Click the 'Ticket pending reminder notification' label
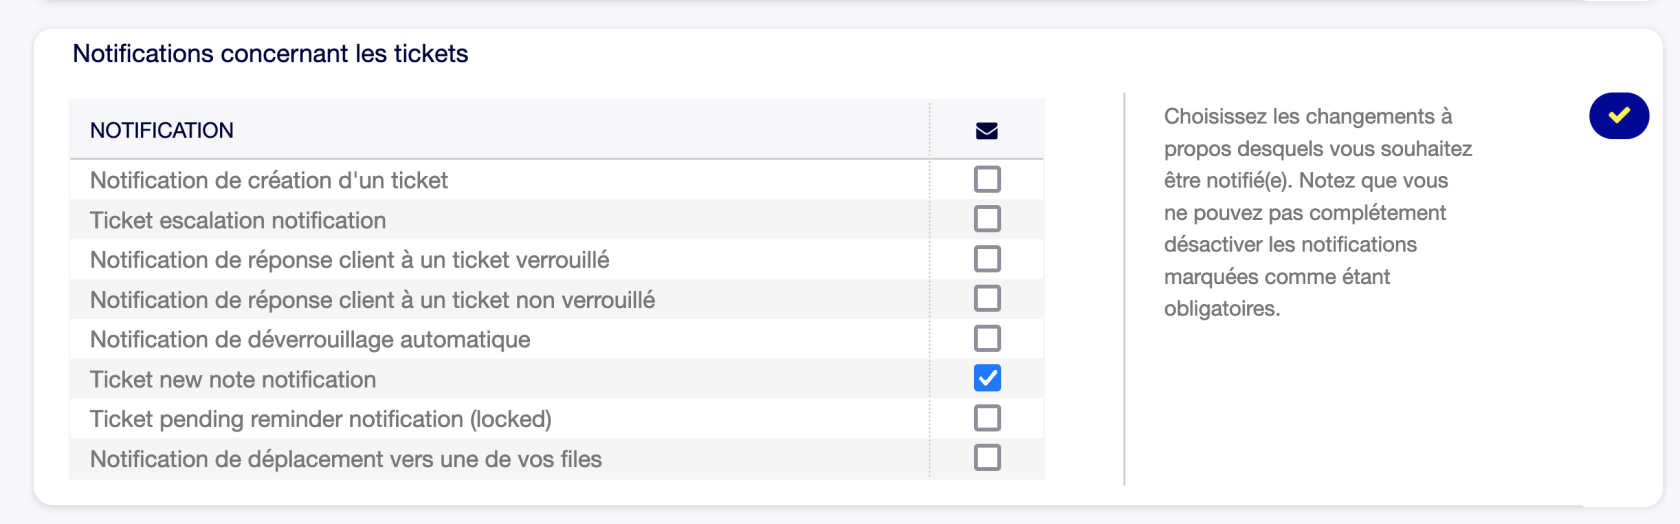The width and height of the screenshot is (1680, 524). coord(320,420)
